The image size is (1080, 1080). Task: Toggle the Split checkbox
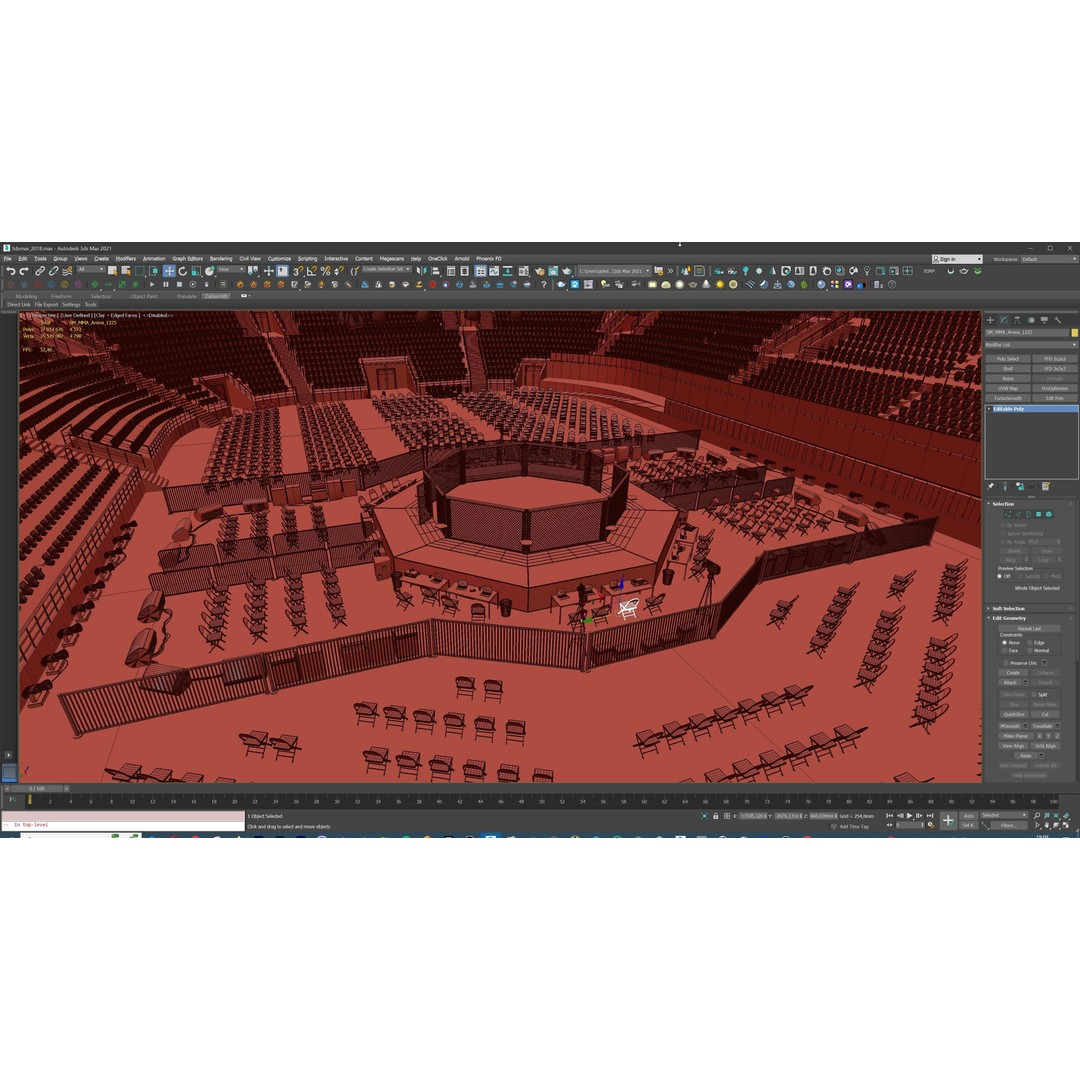pyautogui.click(x=1034, y=694)
